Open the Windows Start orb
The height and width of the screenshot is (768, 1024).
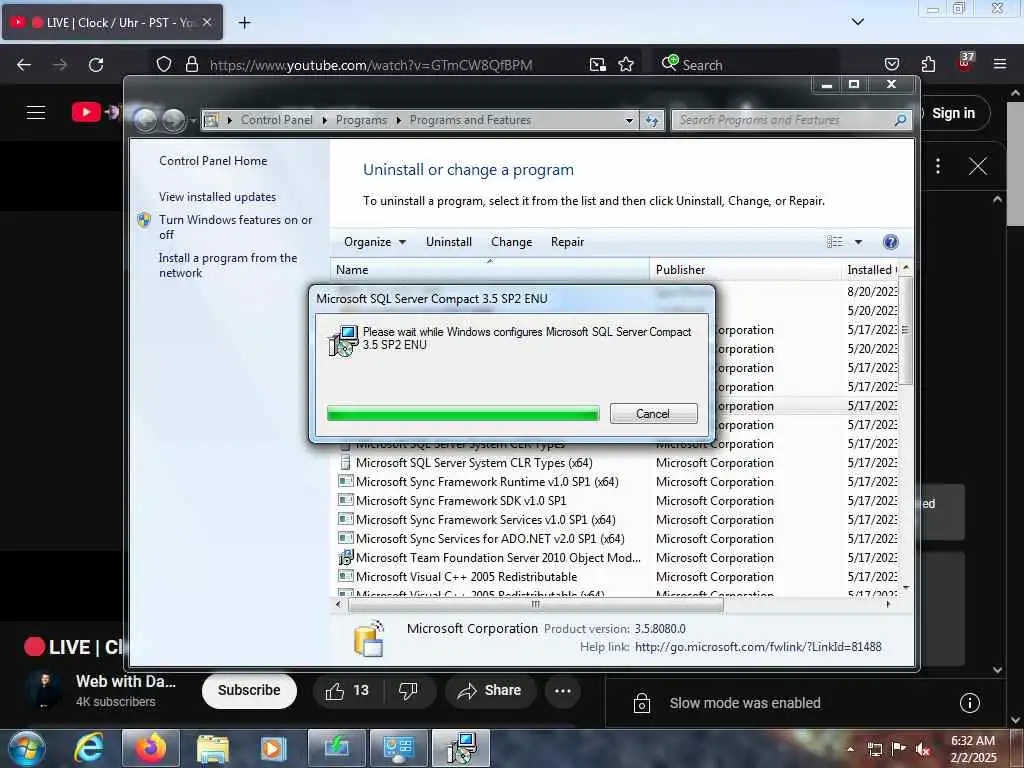27,748
